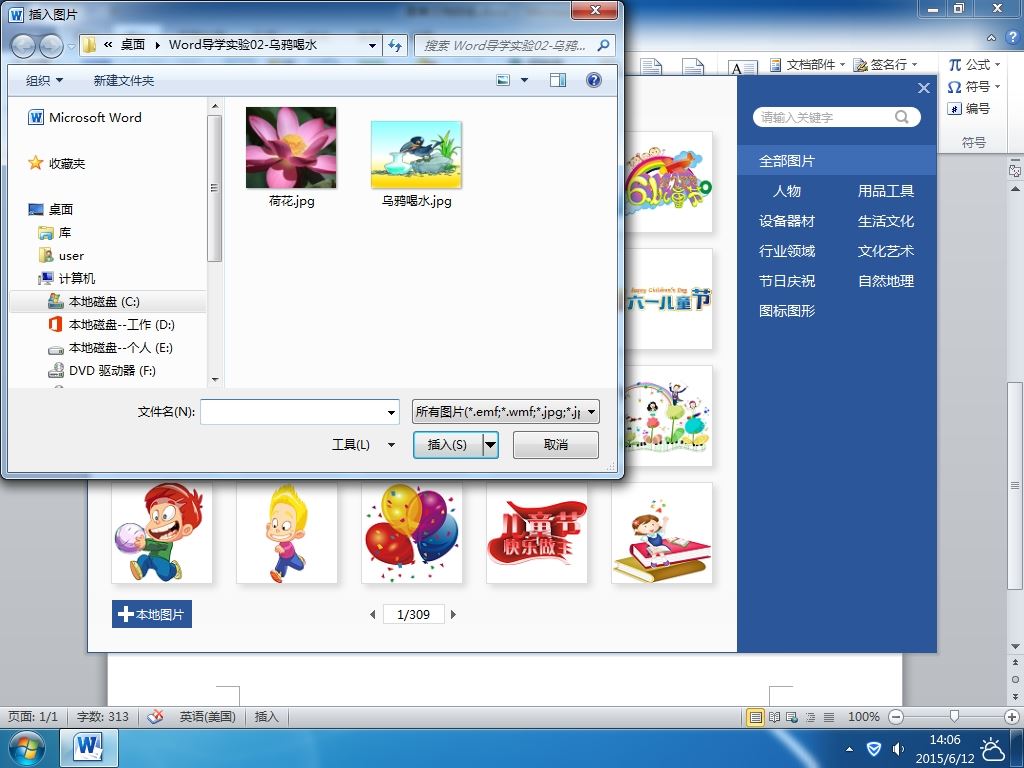This screenshot has height=768, width=1024.
Task: Go to next clipart page arrow
Action: click(453, 615)
